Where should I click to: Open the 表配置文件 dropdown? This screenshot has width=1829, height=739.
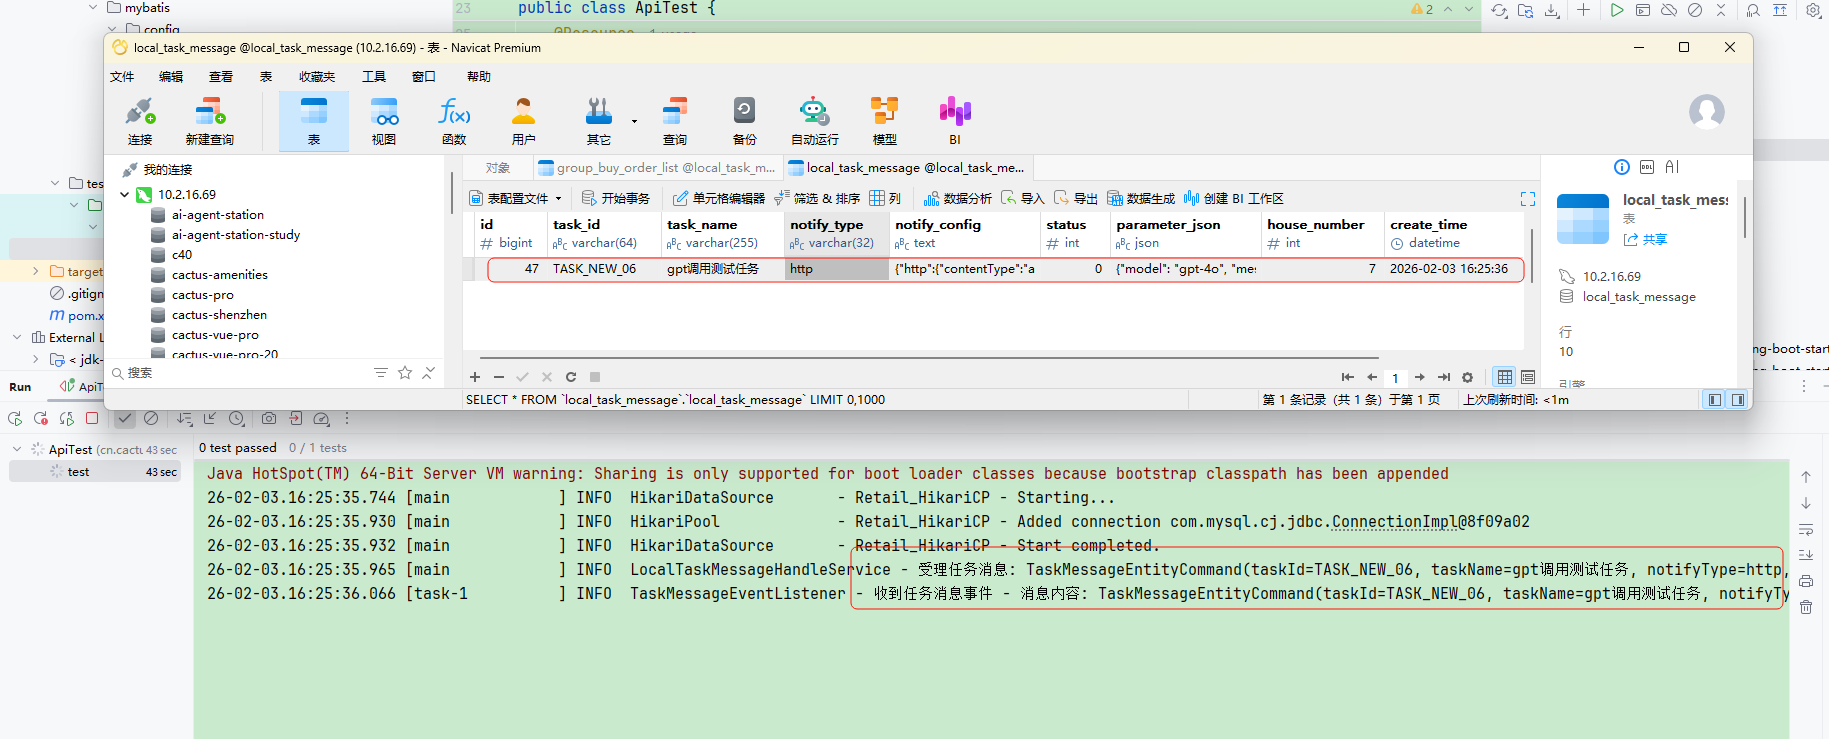pos(516,198)
